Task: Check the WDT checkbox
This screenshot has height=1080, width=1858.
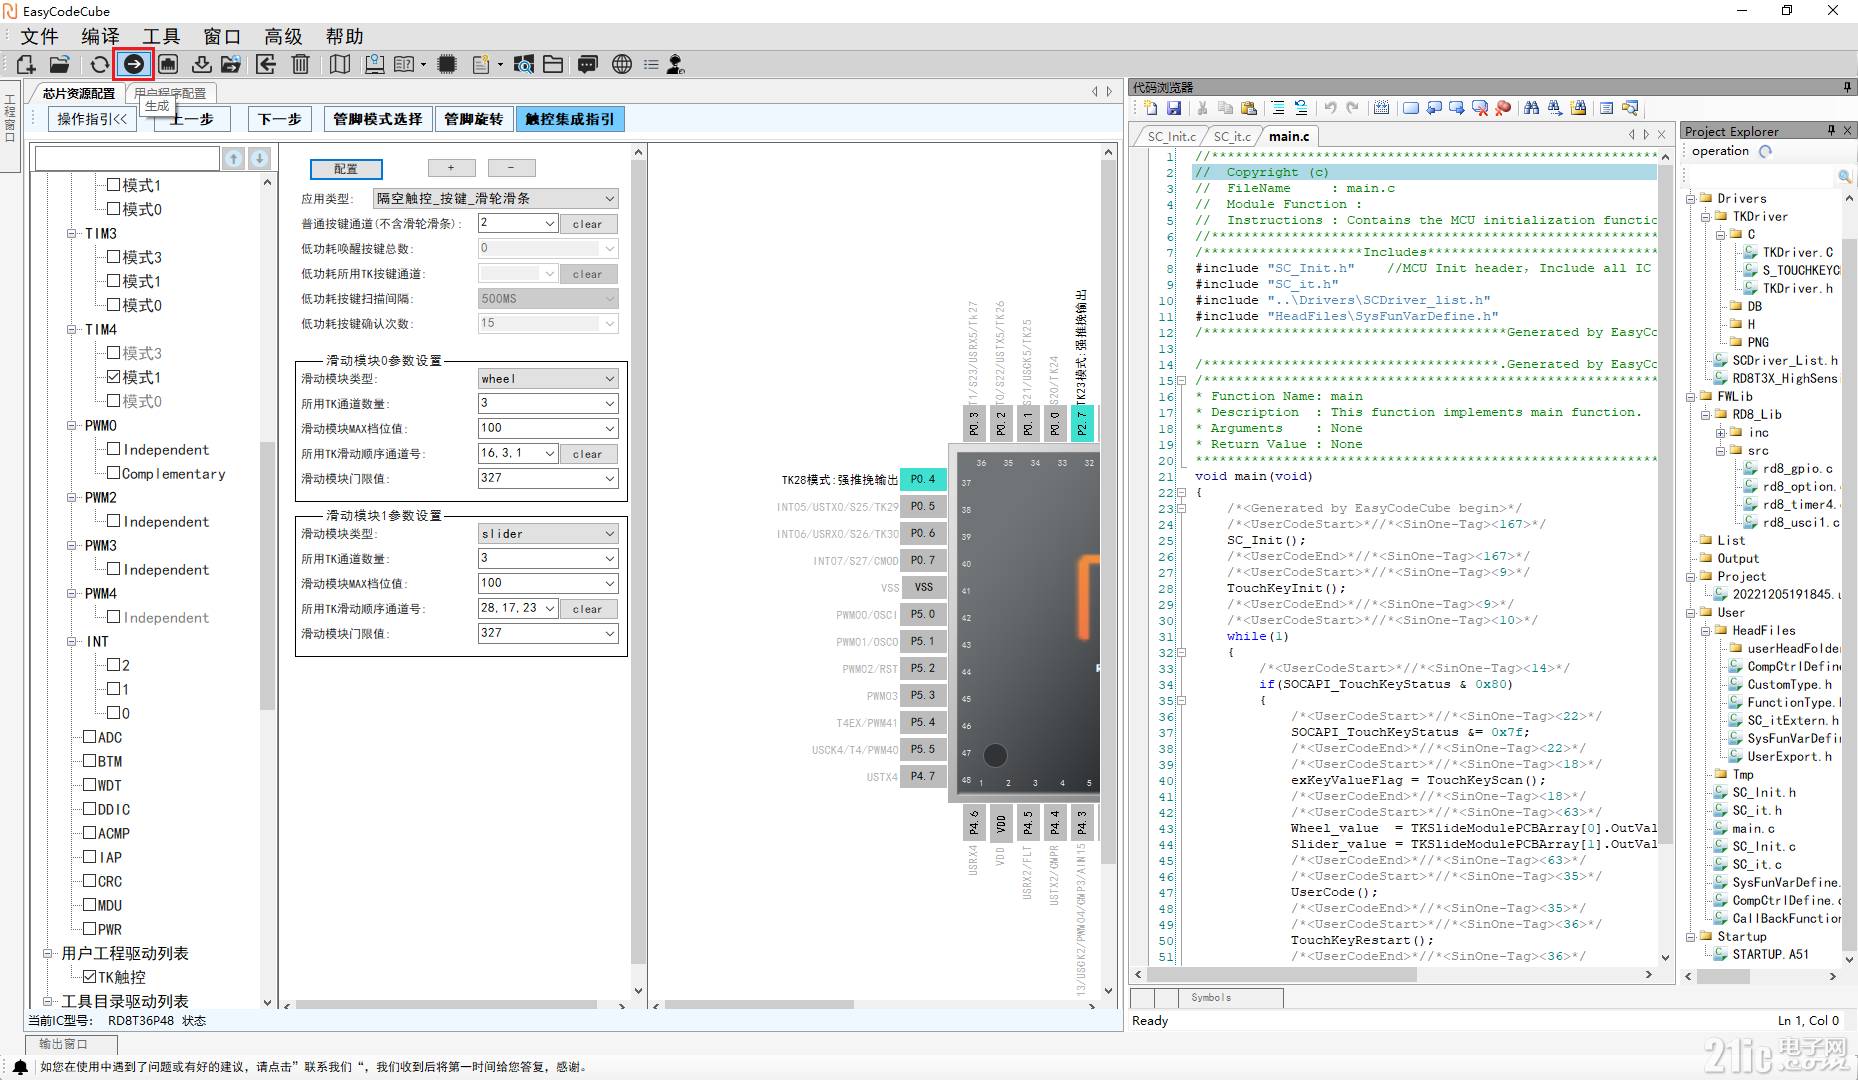Action: pyautogui.click(x=90, y=785)
